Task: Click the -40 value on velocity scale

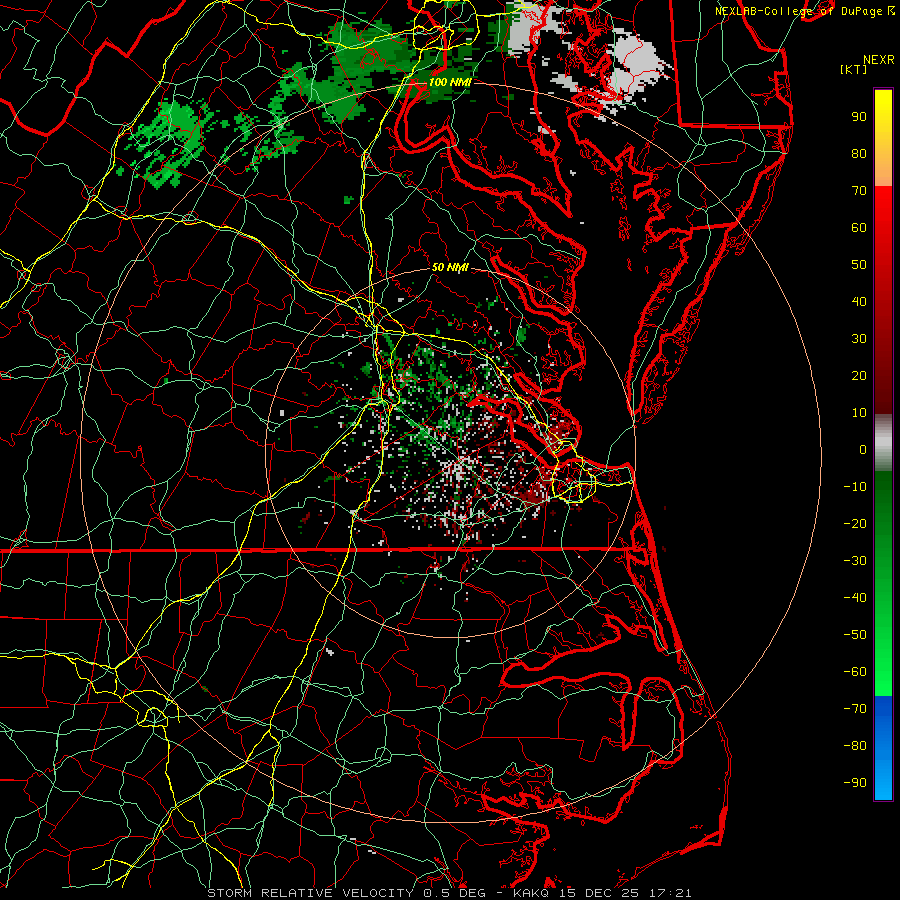Action: [855, 598]
